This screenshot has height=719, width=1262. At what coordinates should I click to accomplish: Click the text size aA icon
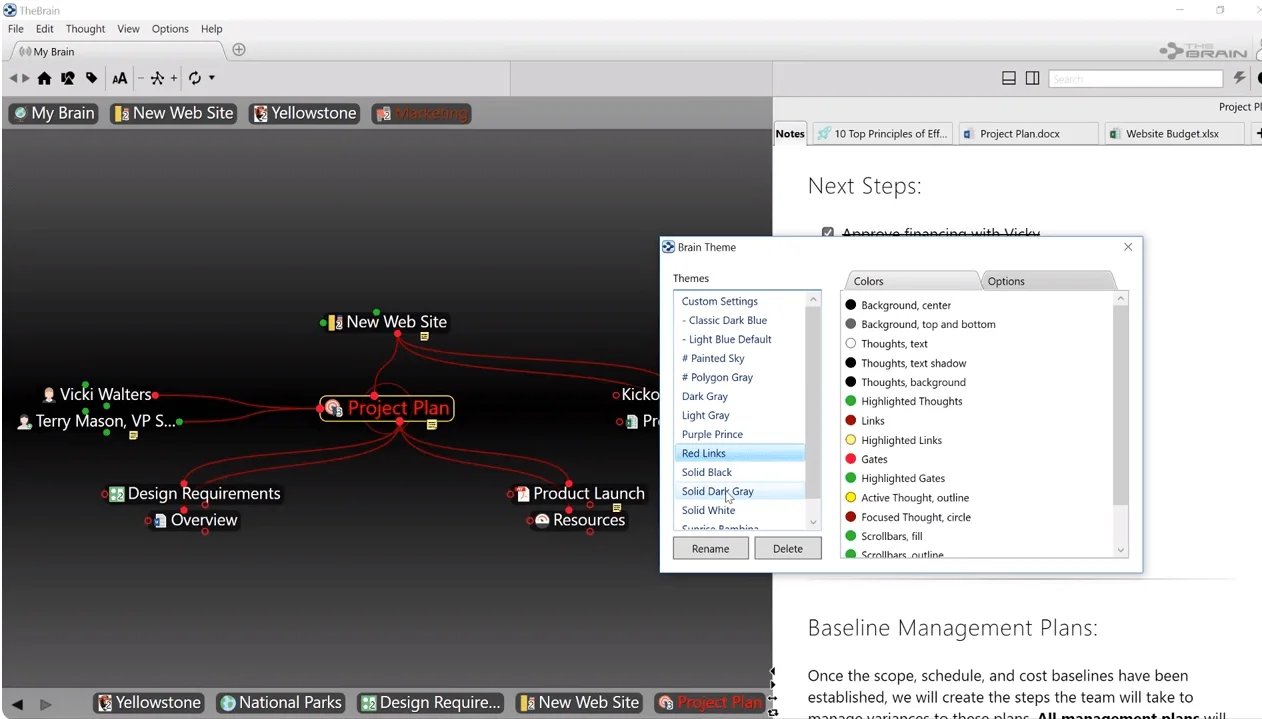click(x=120, y=78)
